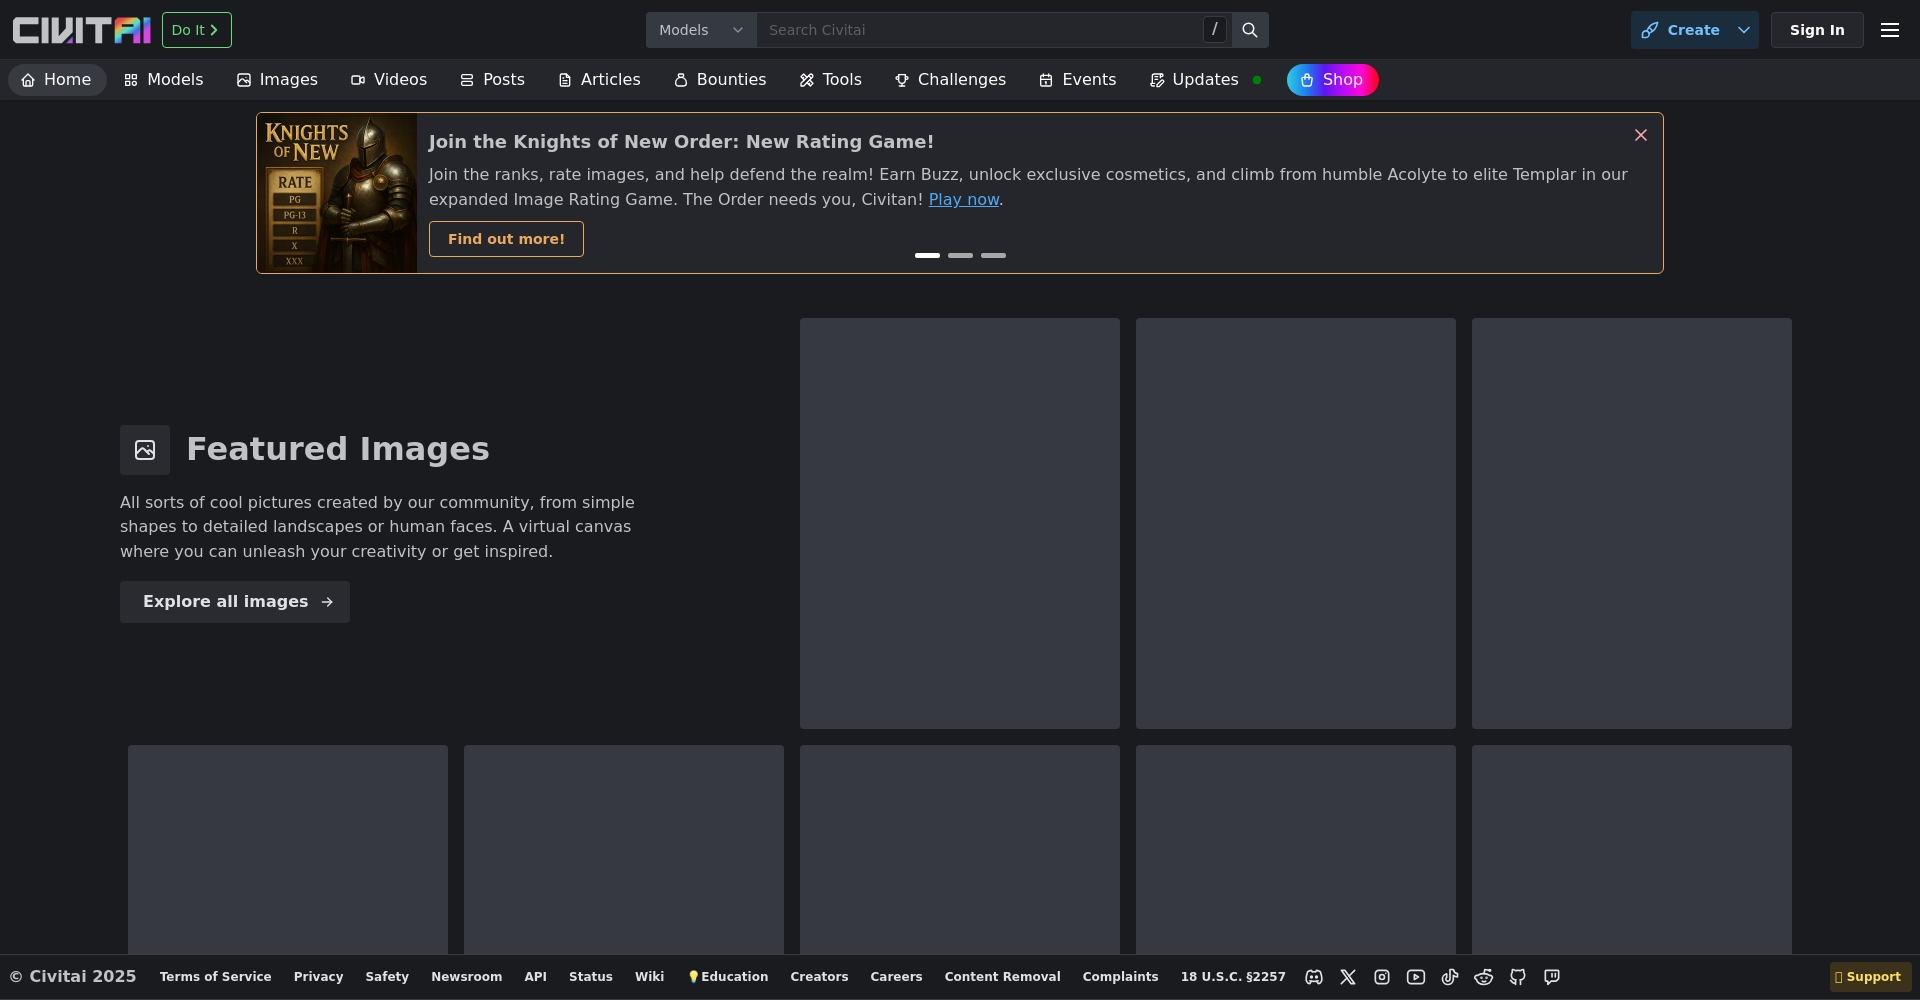Click the Play now link
The image size is (1920, 1000).
pos(964,200)
